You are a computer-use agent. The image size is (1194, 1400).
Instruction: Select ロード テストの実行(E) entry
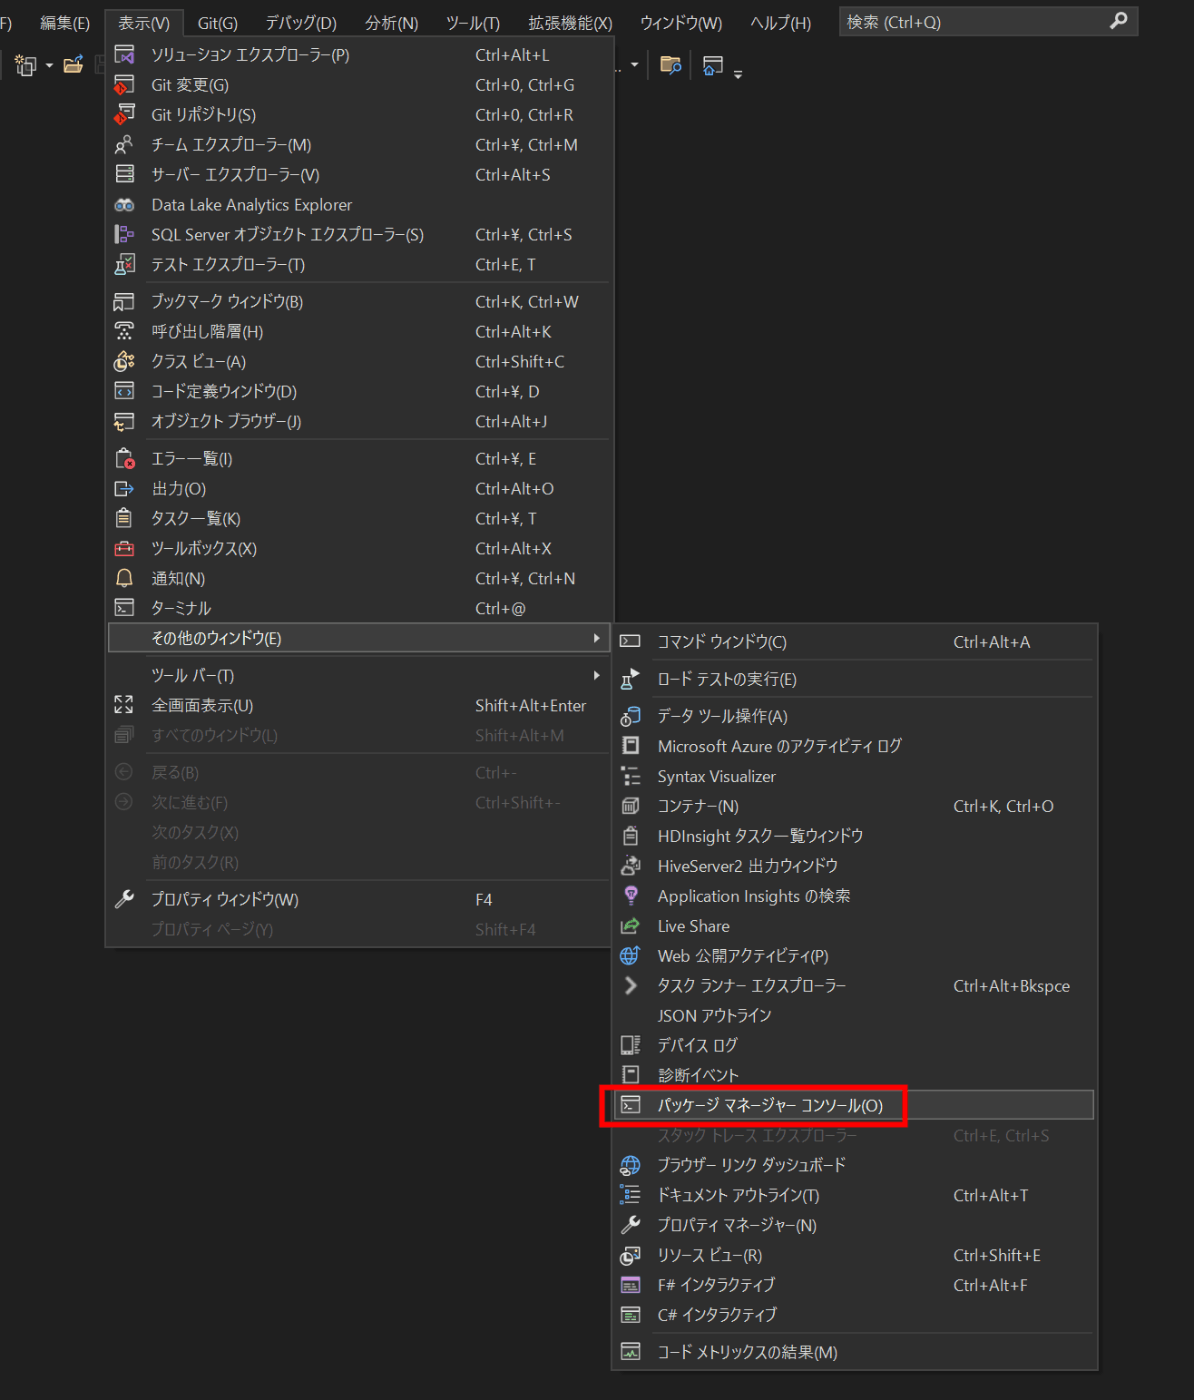pos(854,679)
